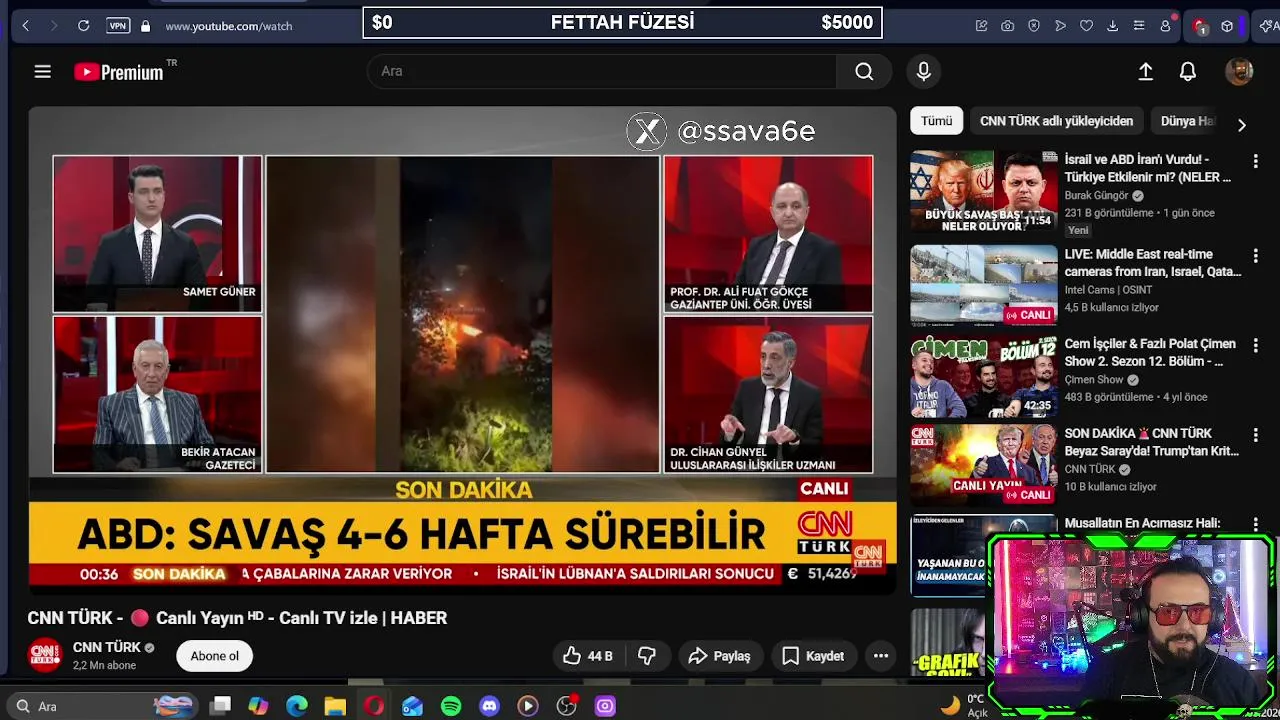Save the video with Kaydet
This screenshot has height=720, width=1280.
(813, 656)
